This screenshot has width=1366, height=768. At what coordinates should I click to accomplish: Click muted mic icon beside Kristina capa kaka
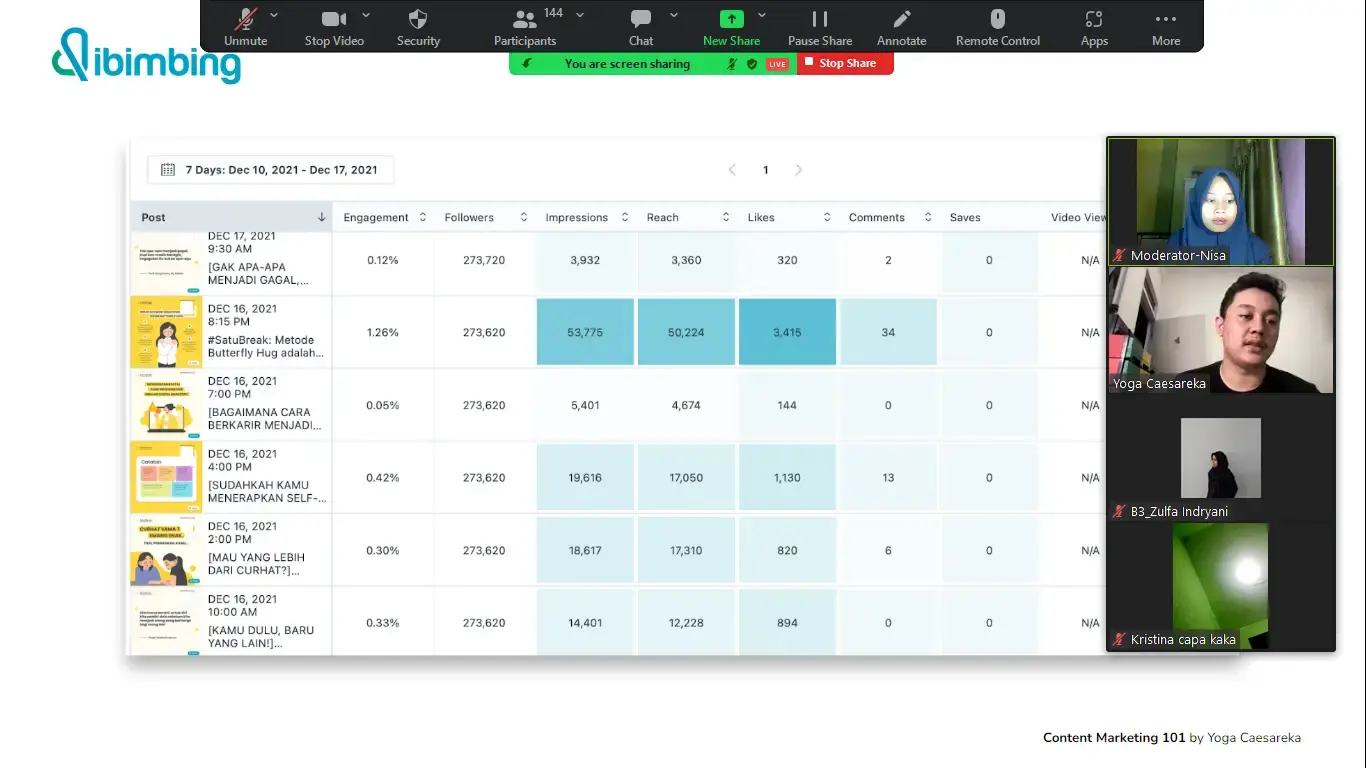coord(1120,640)
